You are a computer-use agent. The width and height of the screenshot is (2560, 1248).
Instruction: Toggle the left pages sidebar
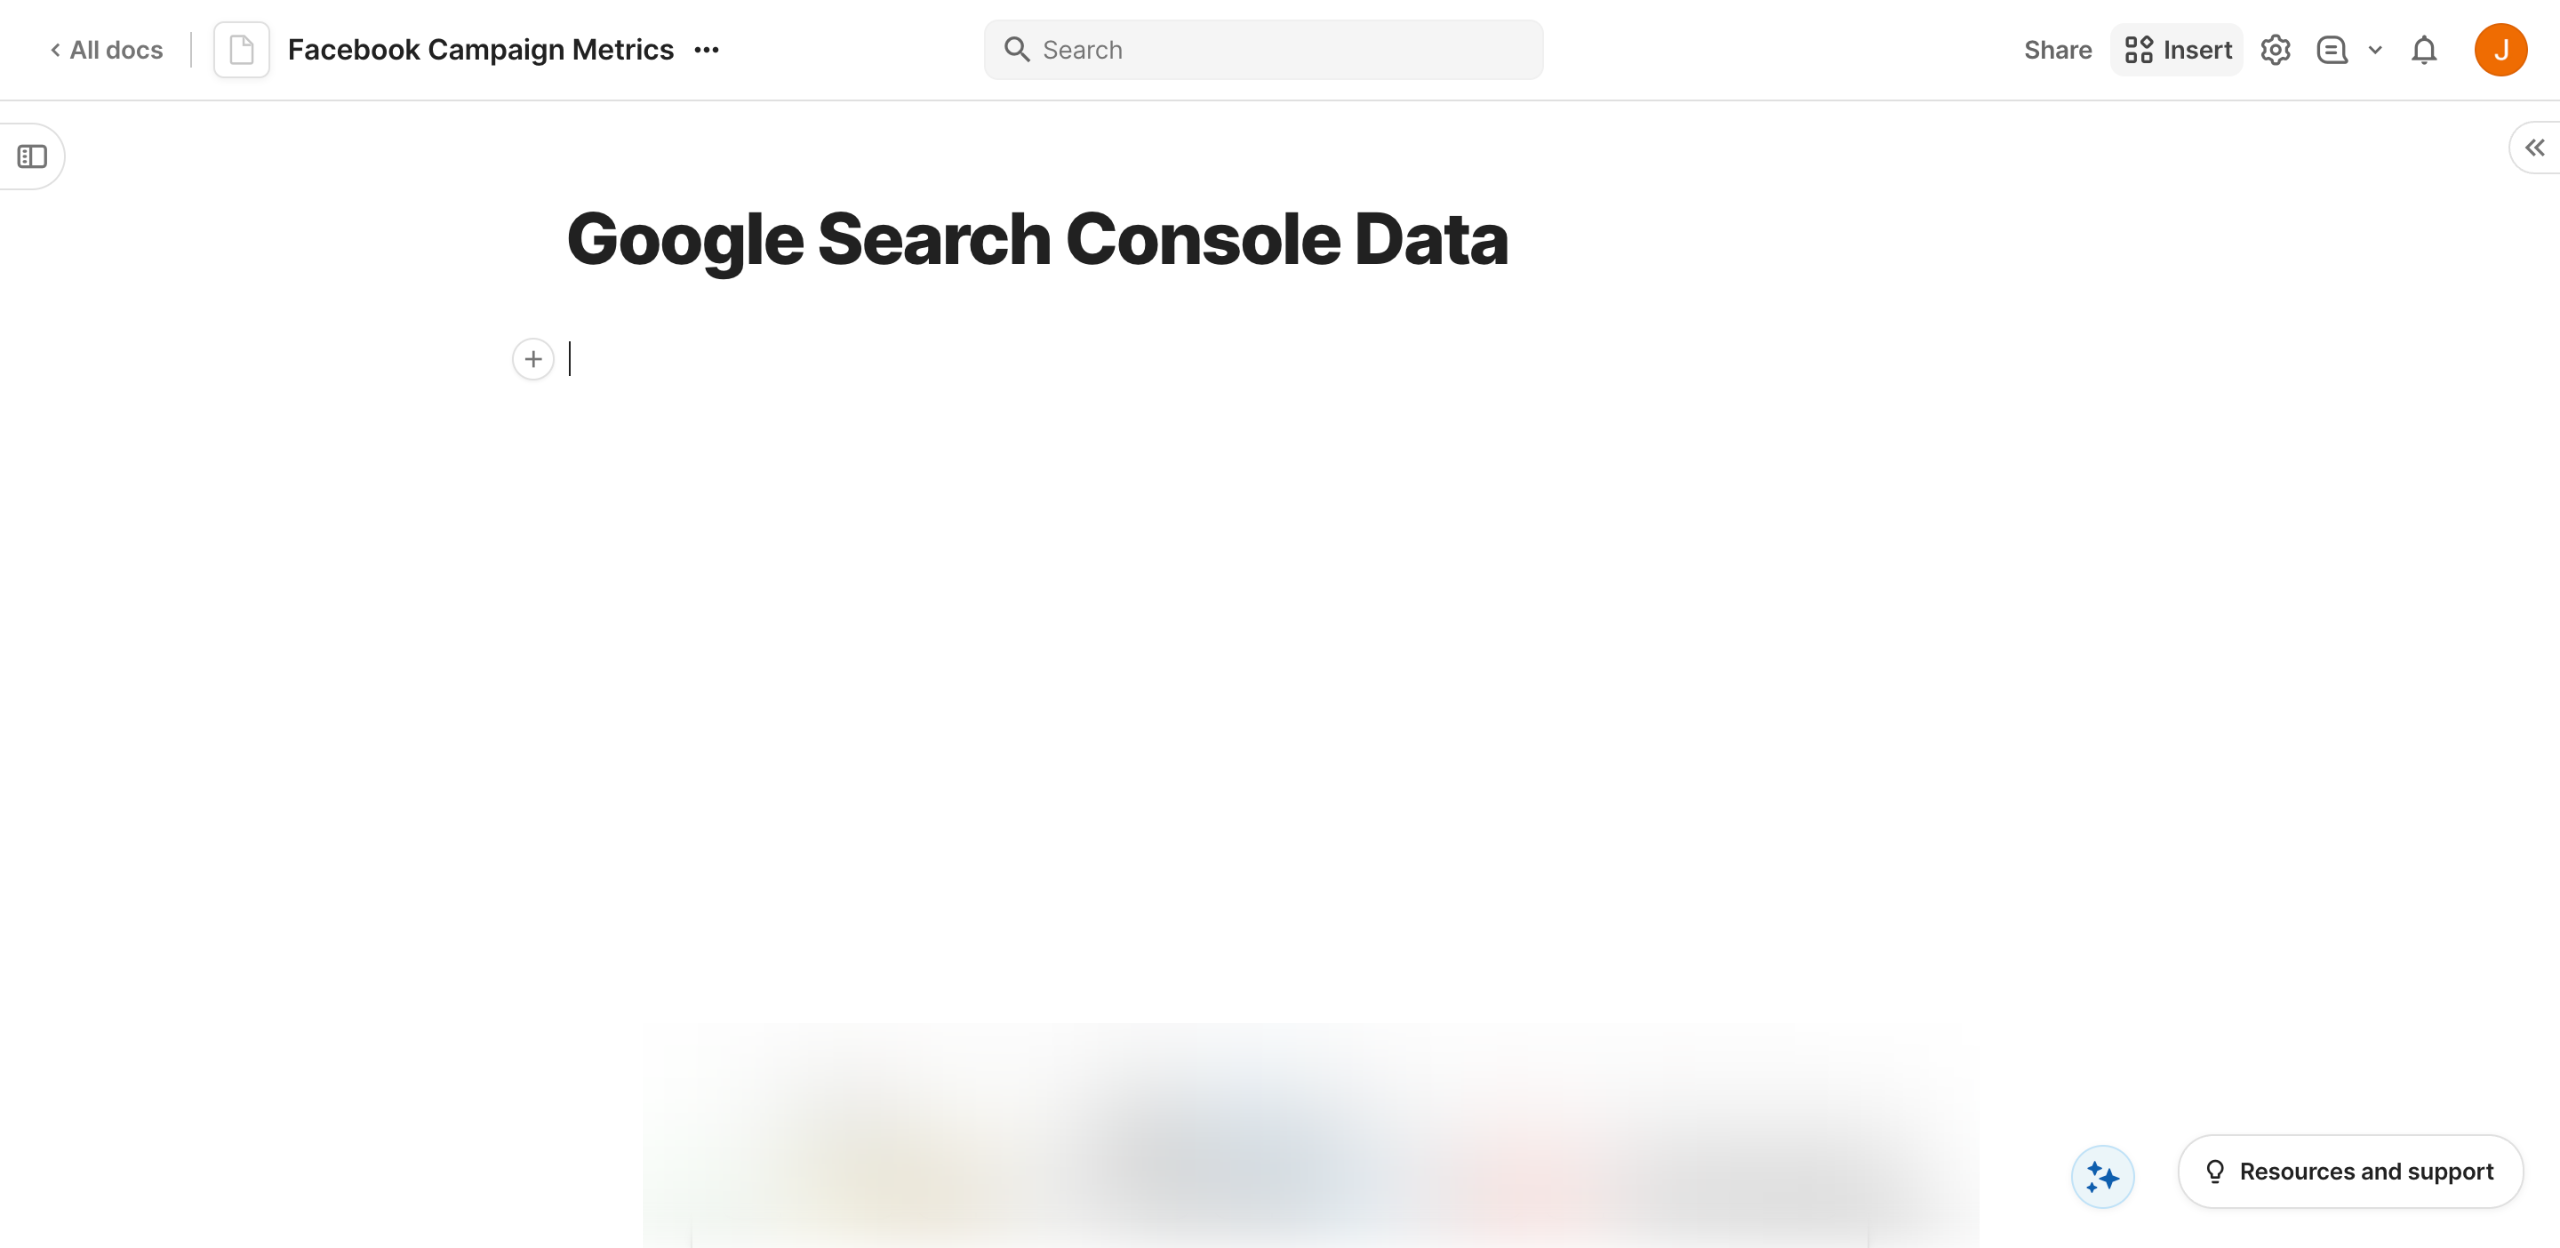tap(32, 157)
